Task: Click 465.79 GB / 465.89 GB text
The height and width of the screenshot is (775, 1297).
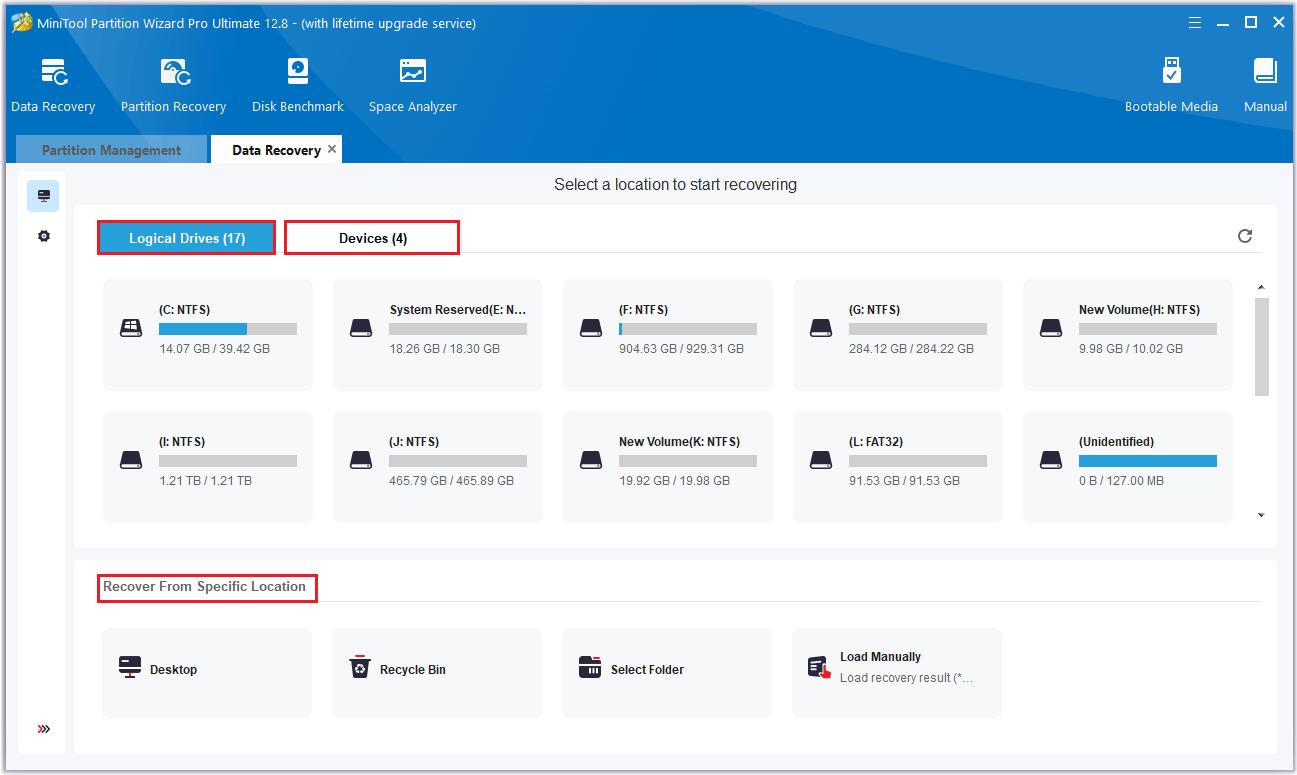Action: pos(451,481)
